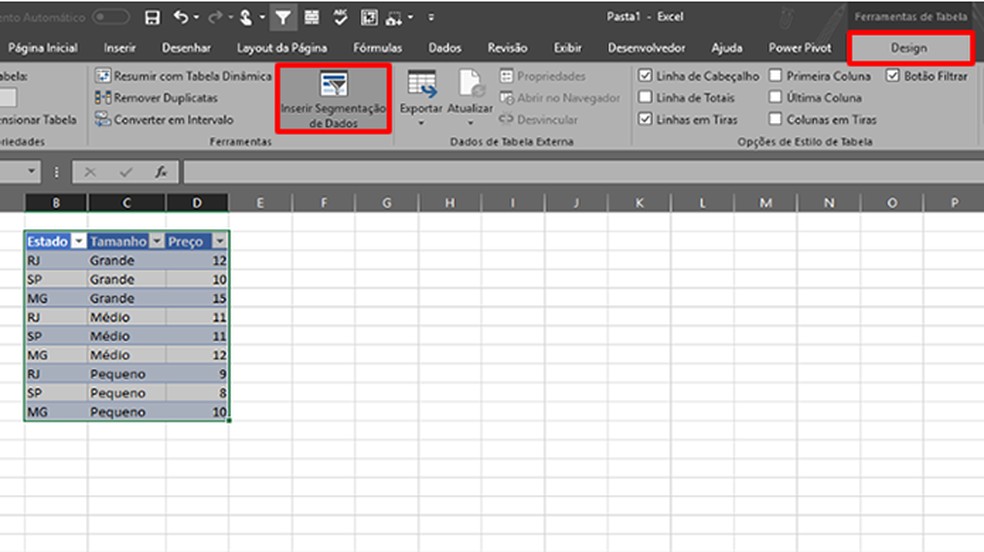Open the Preço column filter dropdown

[x=220, y=242]
